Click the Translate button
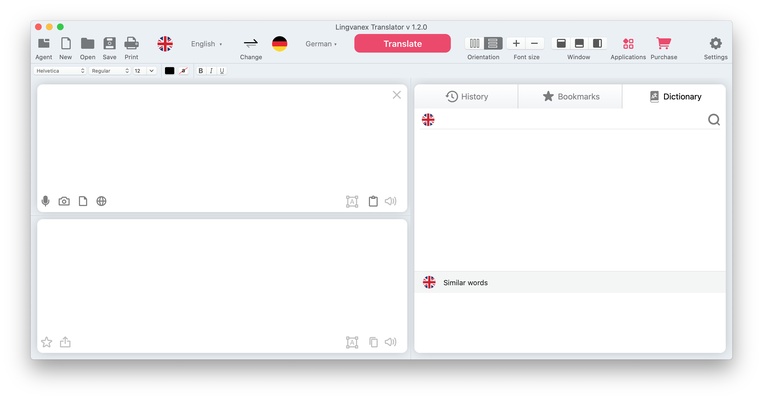Screen dimensions: 763x400 (402, 43)
